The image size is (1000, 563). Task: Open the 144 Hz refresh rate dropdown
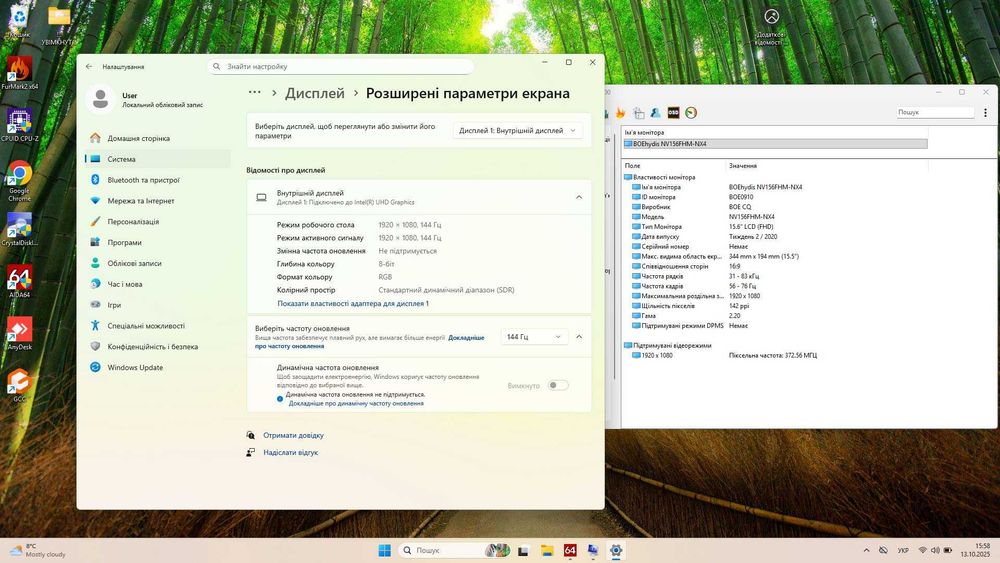533,337
